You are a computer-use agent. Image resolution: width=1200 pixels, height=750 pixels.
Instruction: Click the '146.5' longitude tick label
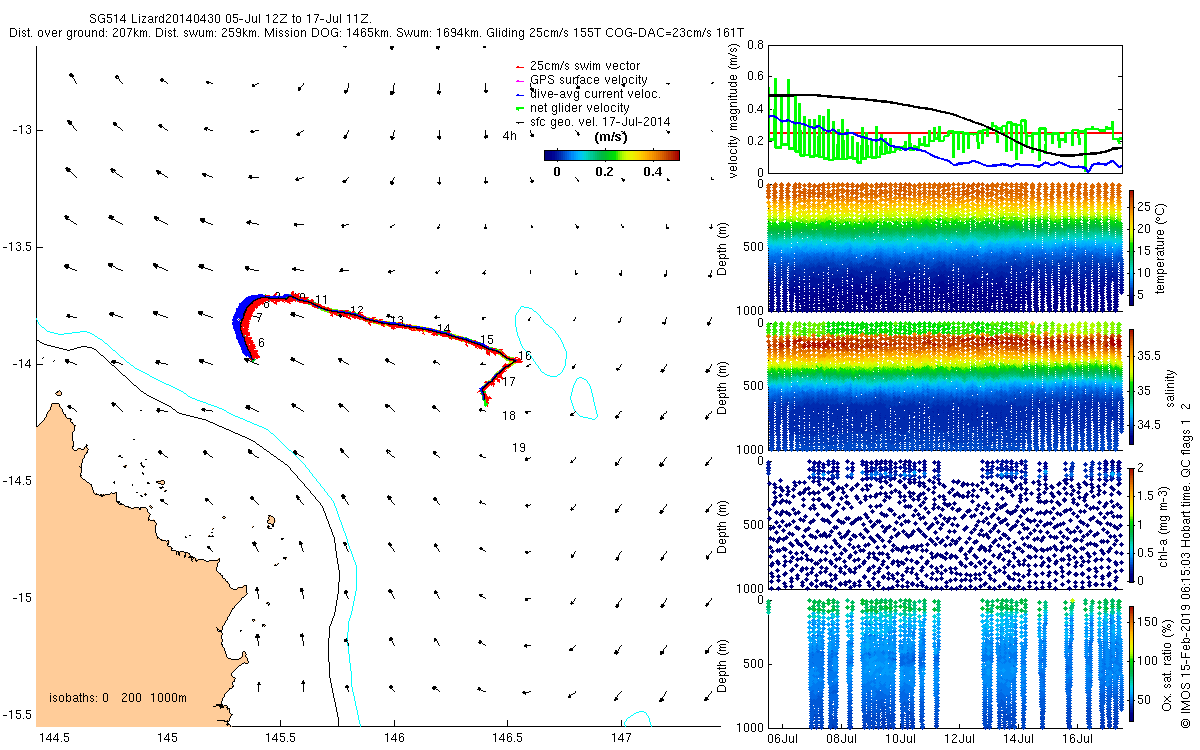click(x=508, y=739)
